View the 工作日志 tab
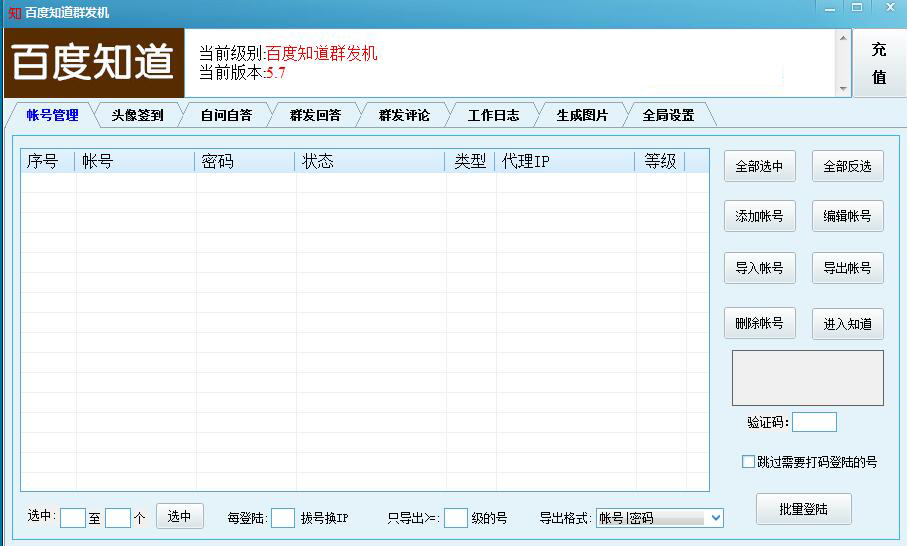 pos(493,115)
